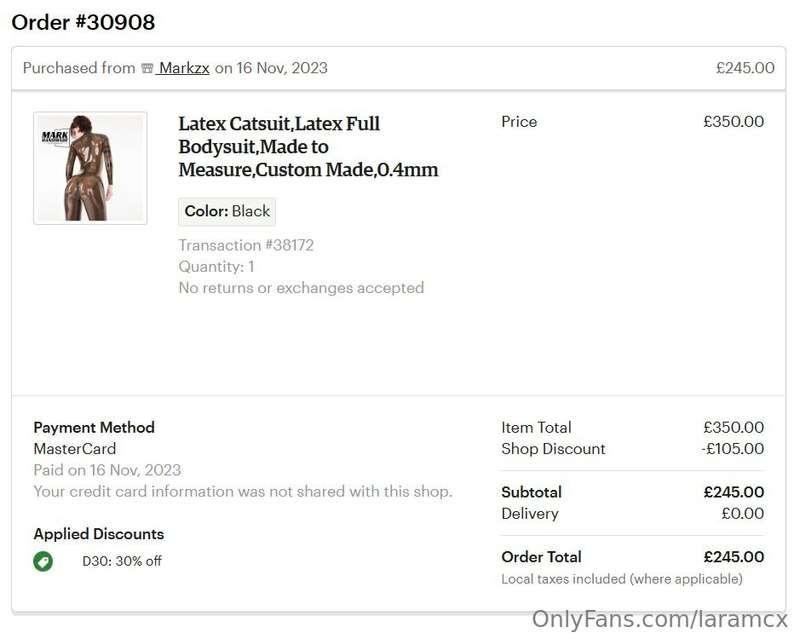
Task: Click the Order Total £245.00 amount
Action: tap(734, 557)
